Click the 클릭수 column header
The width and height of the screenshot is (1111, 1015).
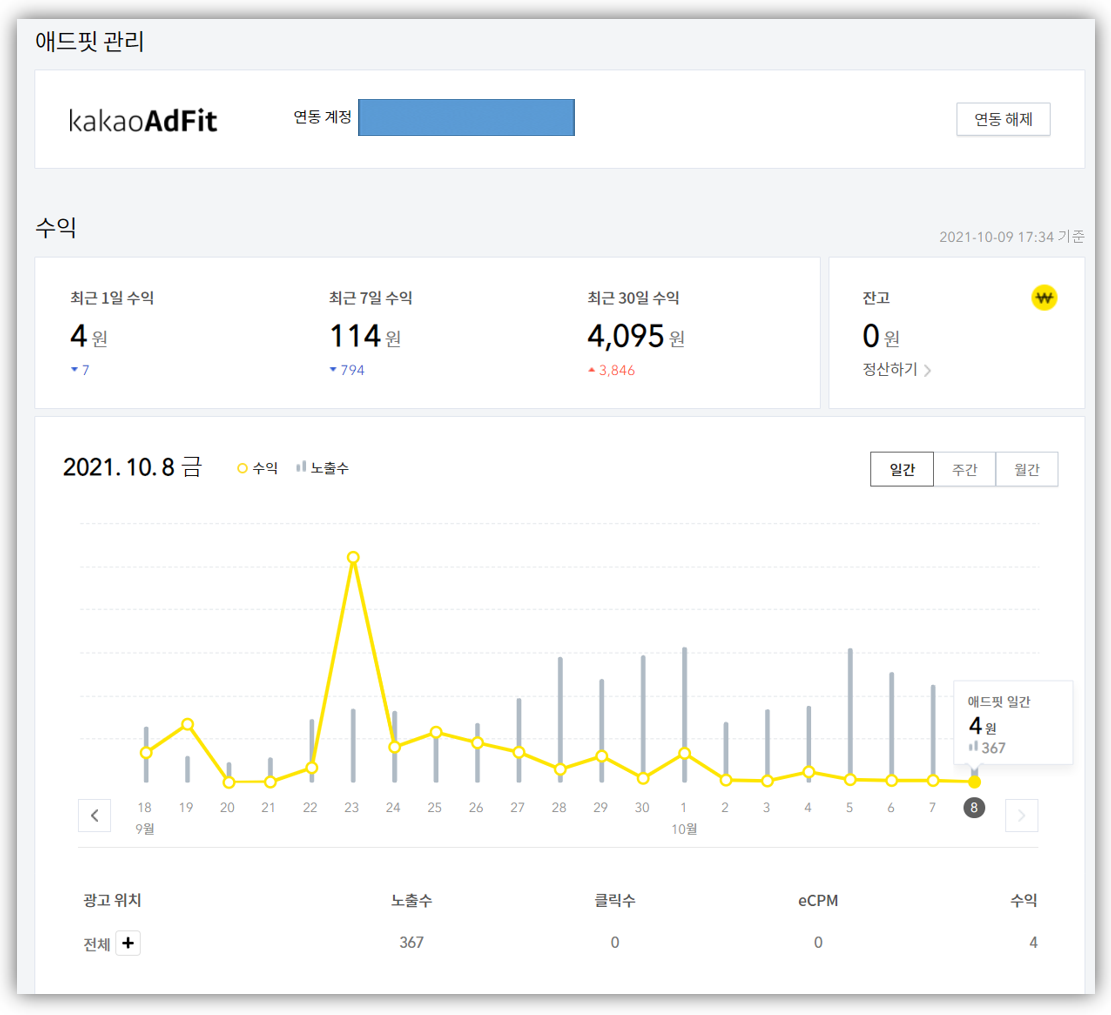tap(614, 900)
